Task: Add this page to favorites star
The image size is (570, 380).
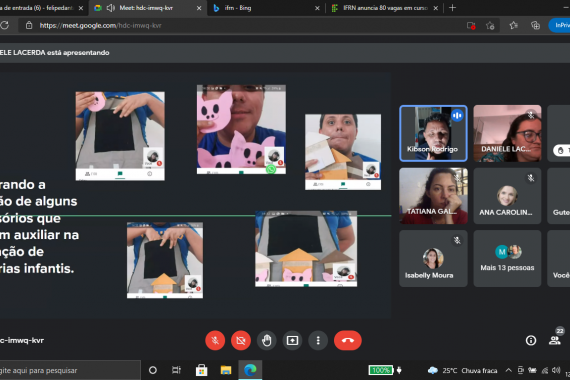Action: click(490, 25)
